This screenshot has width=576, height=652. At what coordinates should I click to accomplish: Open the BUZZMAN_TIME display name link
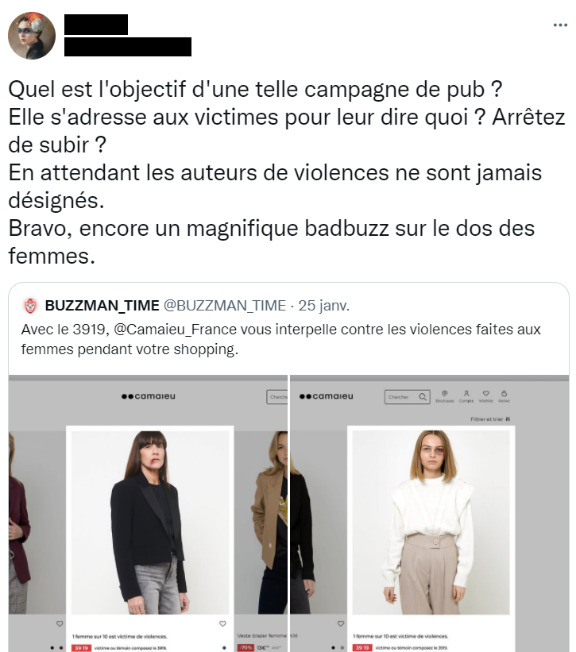(x=102, y=306)
